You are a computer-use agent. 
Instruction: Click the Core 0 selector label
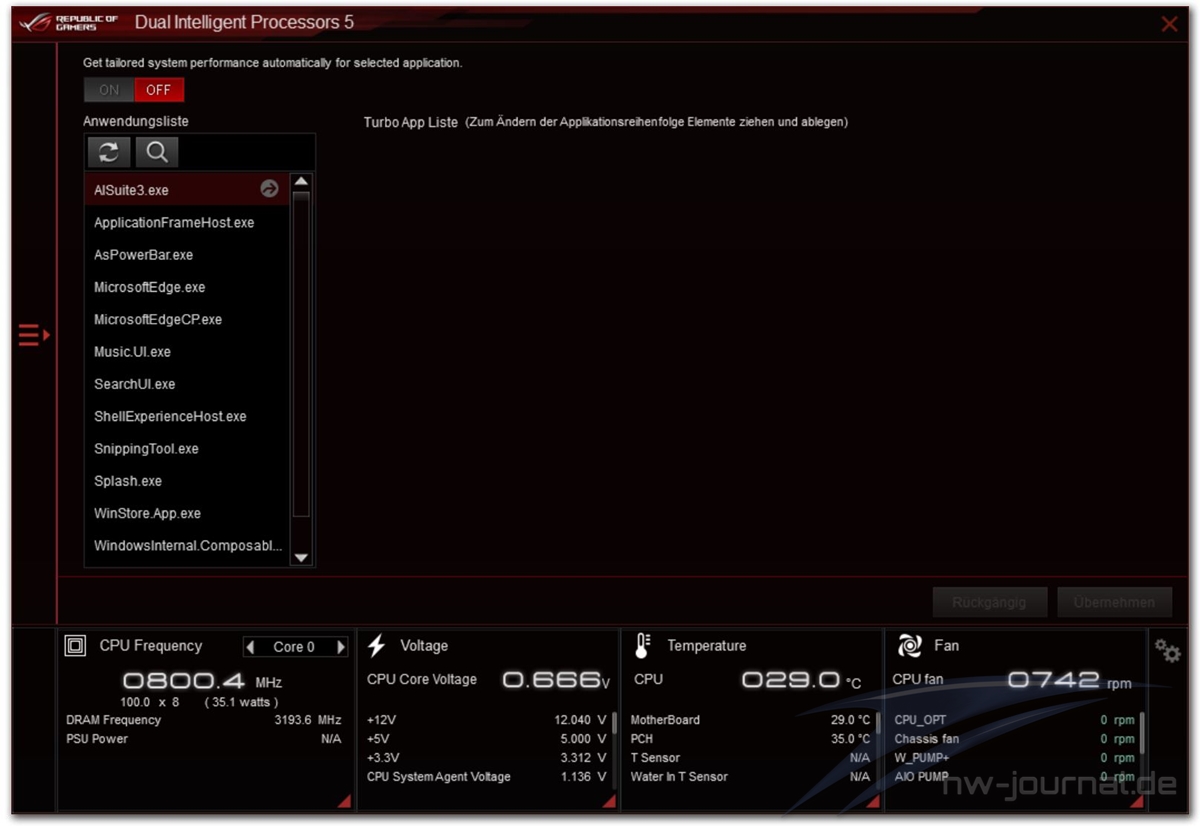[294, 647]
